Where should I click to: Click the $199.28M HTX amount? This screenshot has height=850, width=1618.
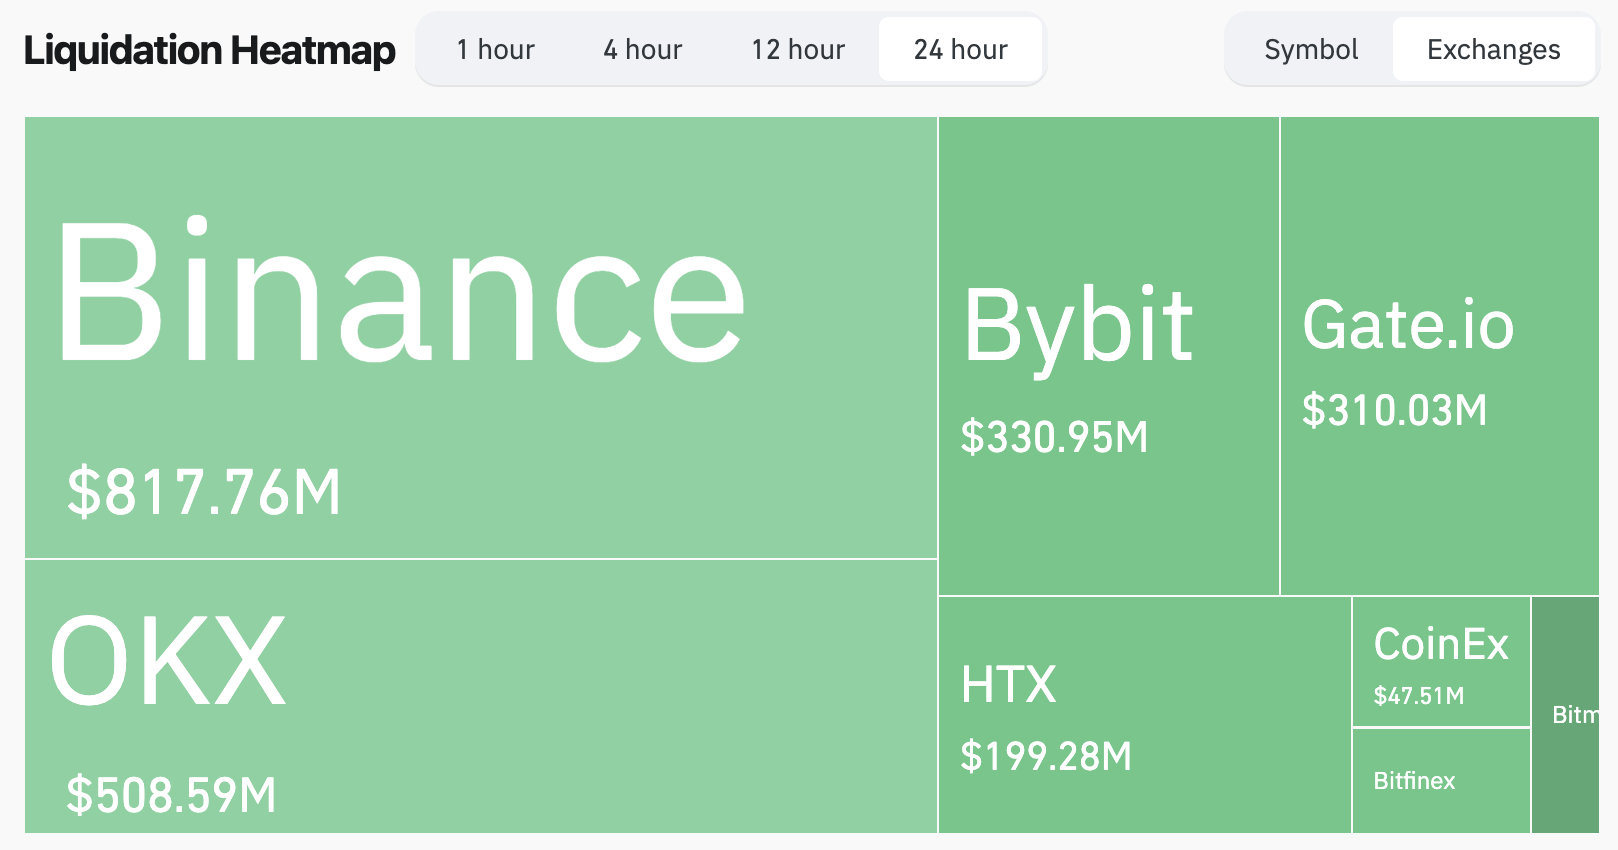pyautogui.click(x=1045, y=756)
